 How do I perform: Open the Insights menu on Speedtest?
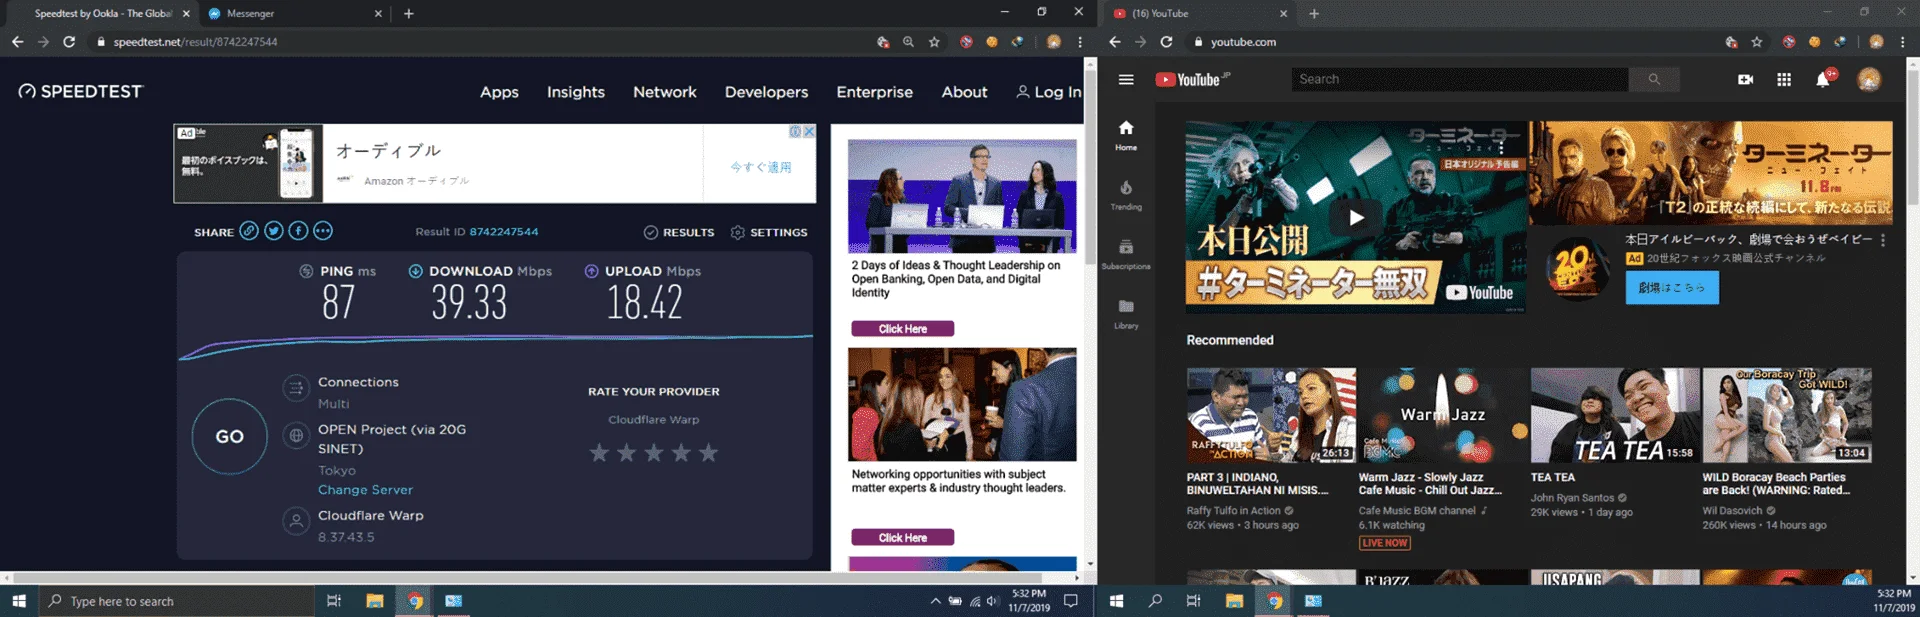[x=576, y=92]
